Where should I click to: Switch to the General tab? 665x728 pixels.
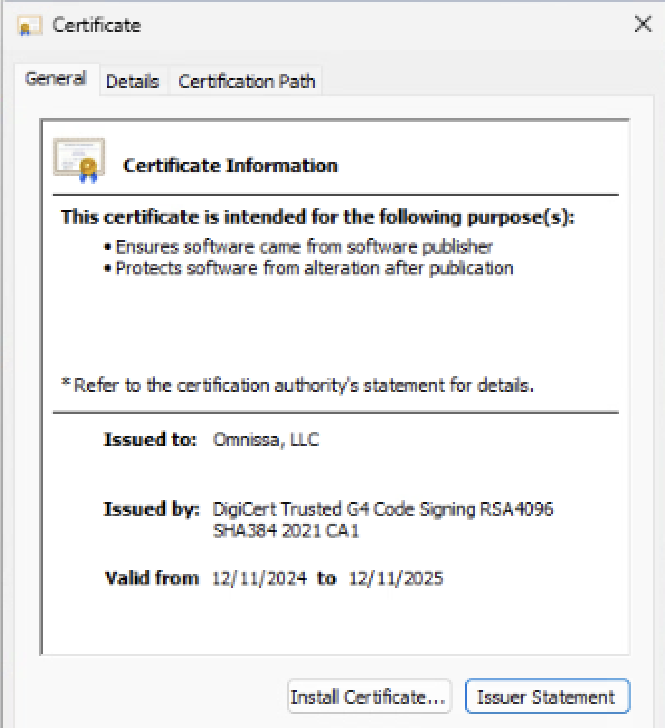(55, 79)
